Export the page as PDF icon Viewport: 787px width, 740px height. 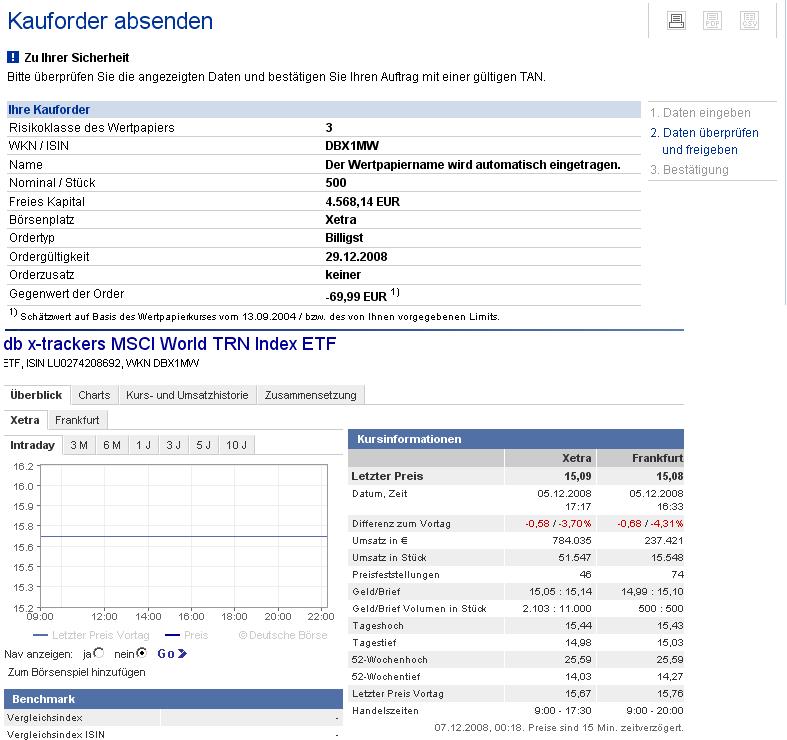click(x=712, y=21)
